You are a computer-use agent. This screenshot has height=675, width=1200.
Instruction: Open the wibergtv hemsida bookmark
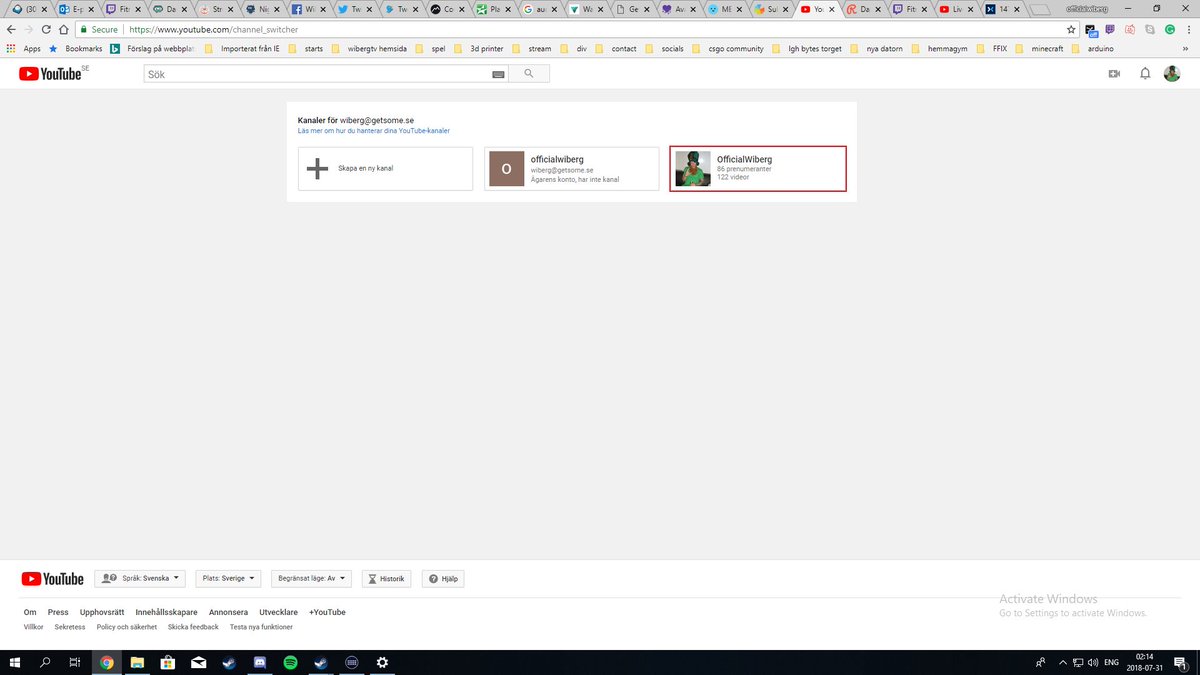(x=371, y=48)
